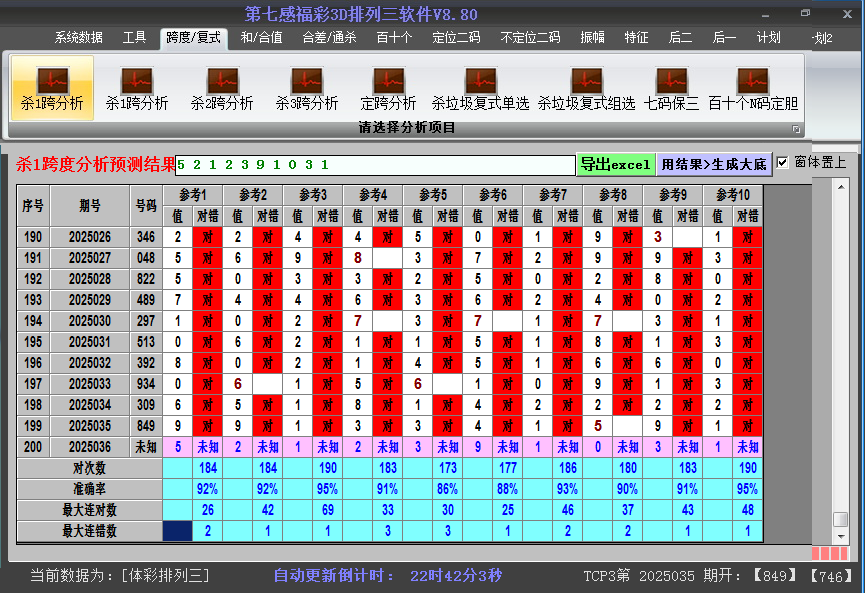Select the highlighted 杀1跨分析 icon
This screenshot has height=593, width=865.
[52, 88]
